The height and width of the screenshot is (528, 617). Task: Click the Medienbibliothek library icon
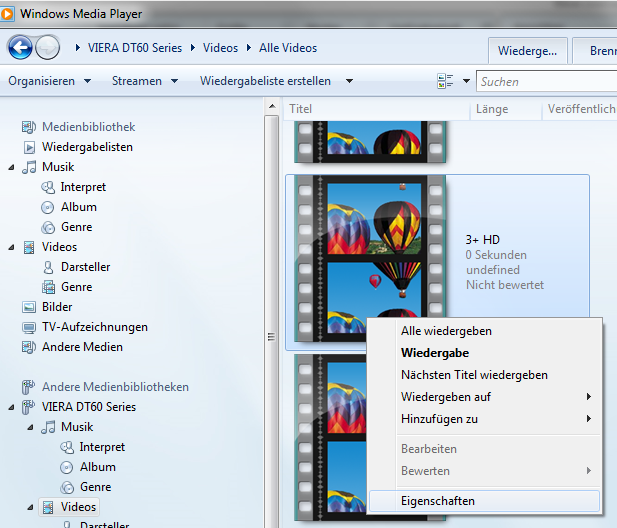pyautogui.click(x=29, y=127)
